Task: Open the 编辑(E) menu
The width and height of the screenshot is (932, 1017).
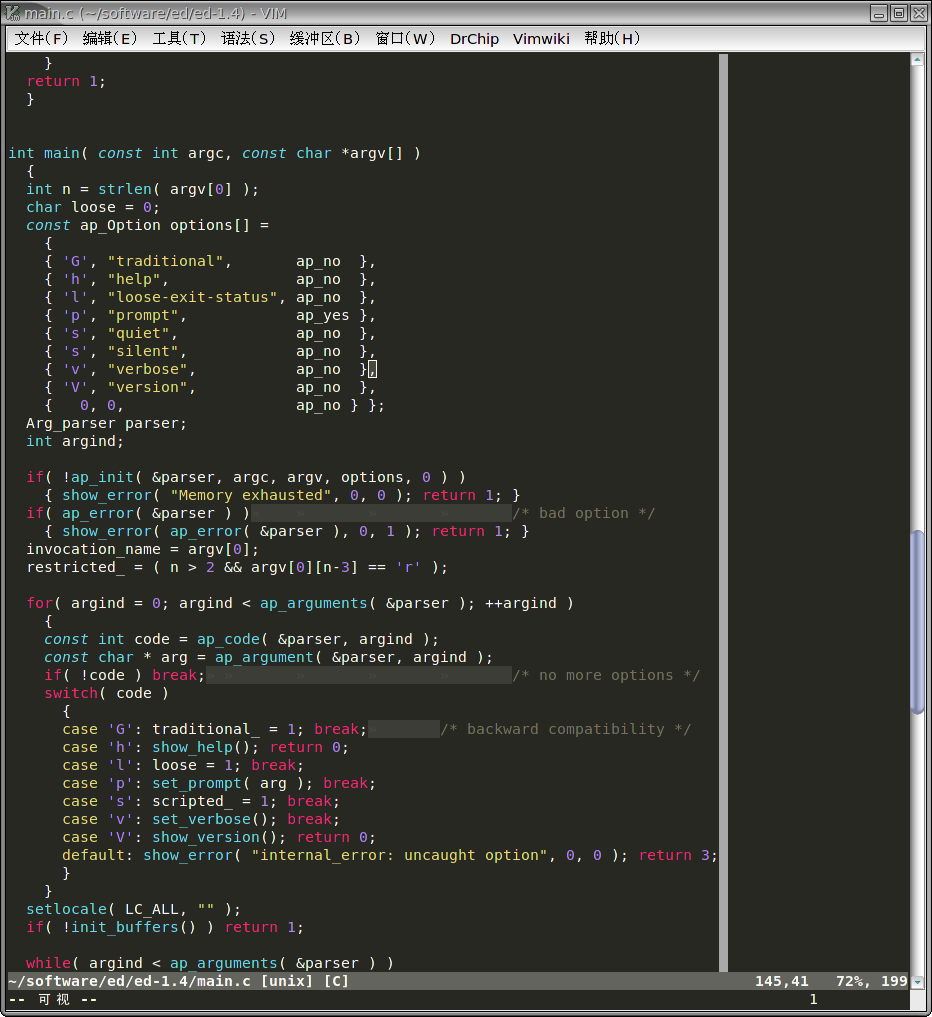Action: coord(110,39)
